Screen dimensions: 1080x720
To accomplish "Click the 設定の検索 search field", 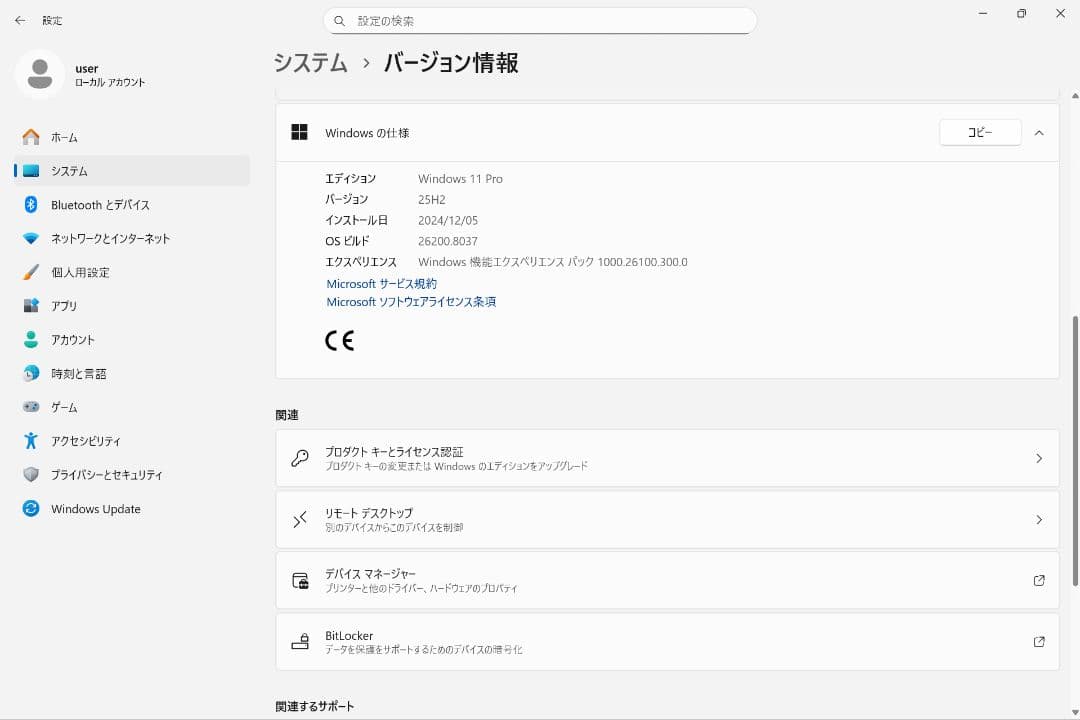I will 540,20.
